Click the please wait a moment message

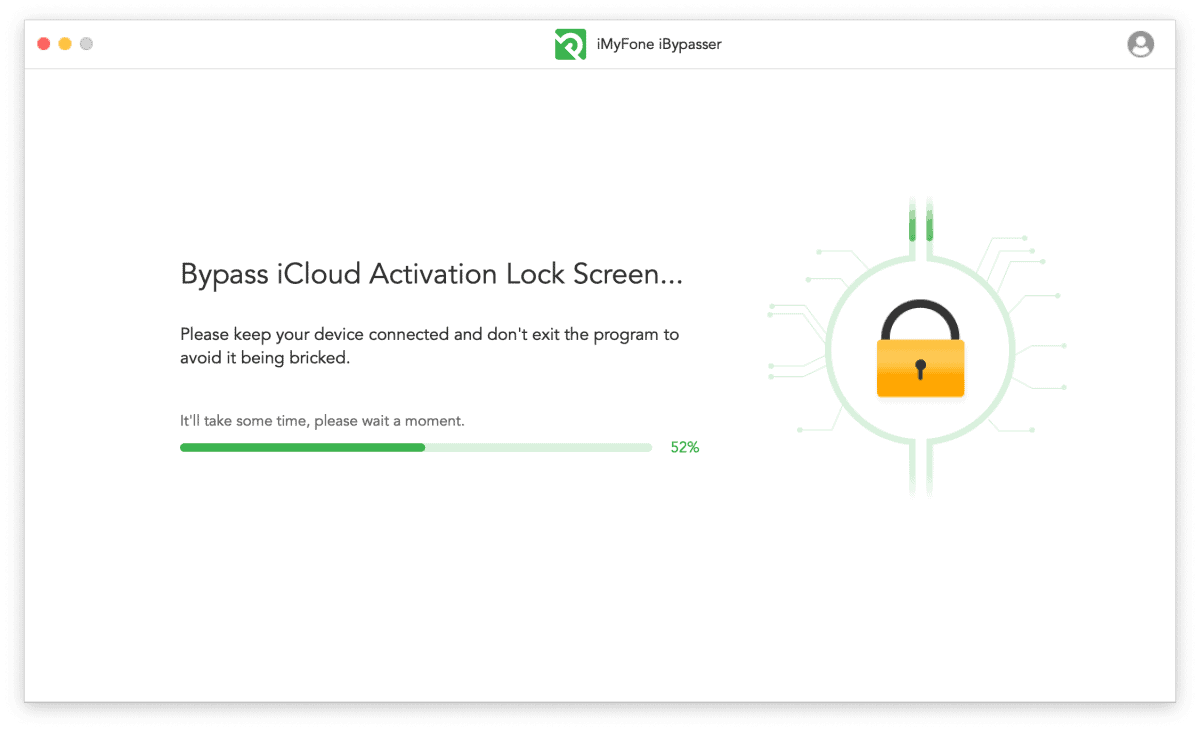322,421
